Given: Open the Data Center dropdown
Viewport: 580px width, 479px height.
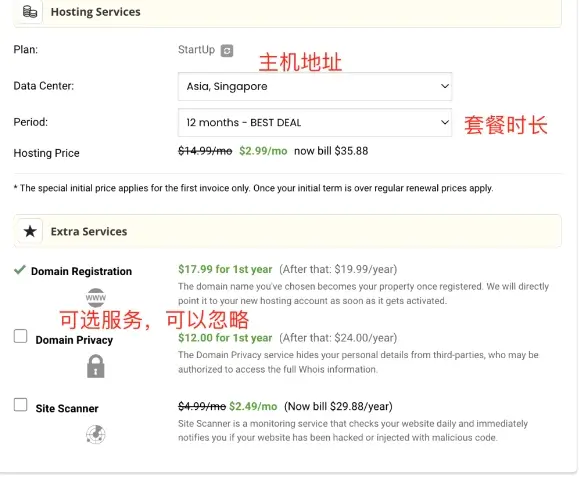Looking at the screenshot, I should coord(315,87).
